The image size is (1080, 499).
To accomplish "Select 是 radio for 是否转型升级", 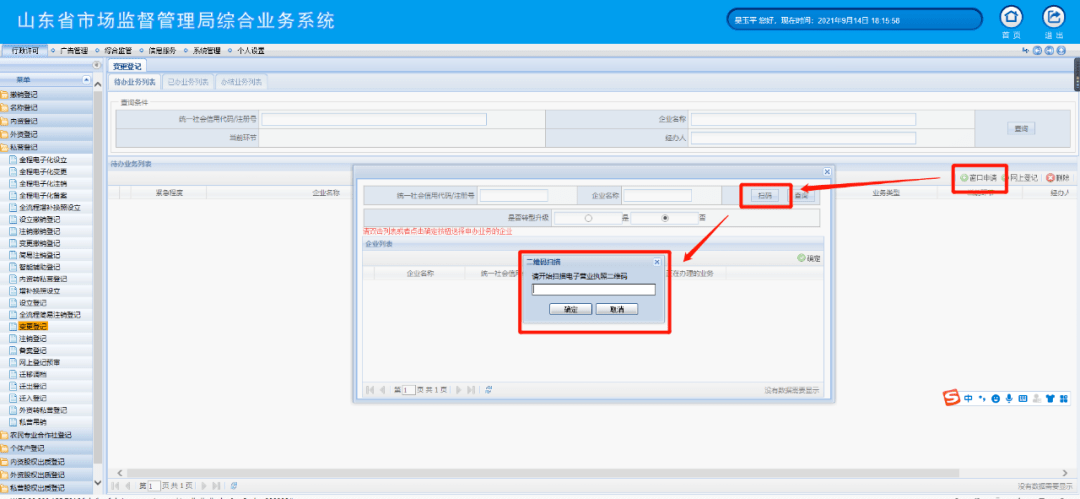I will pos(588,217).
